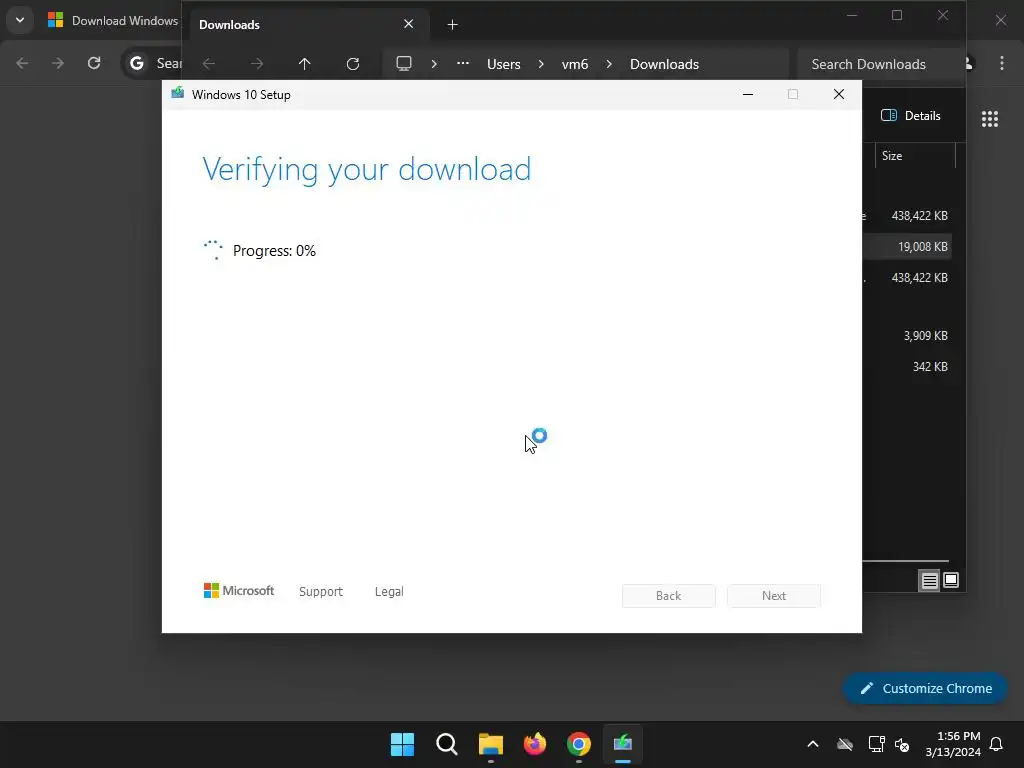Image resolution: width=1024 pixels, height=768 pixels.
Task: Go forward in Chrome
Action: [58, 63]
